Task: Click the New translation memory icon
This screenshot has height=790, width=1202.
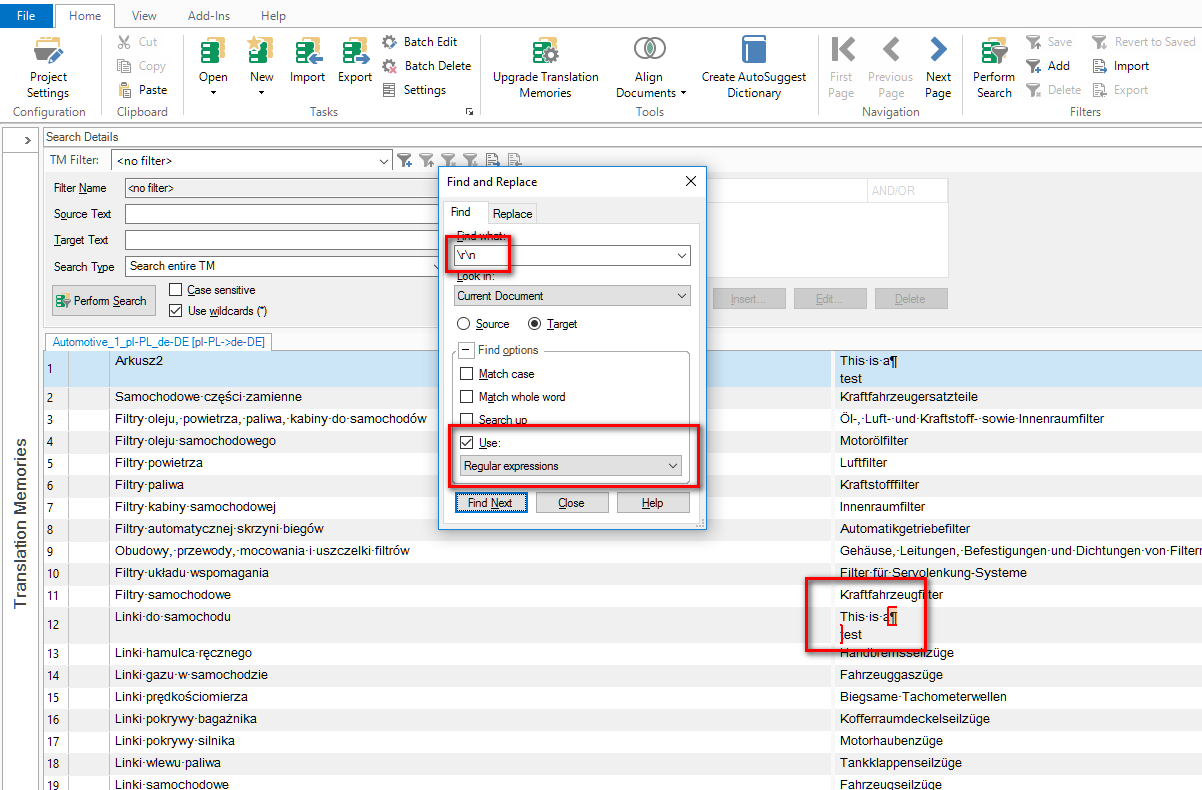Action: click(261, 51)
